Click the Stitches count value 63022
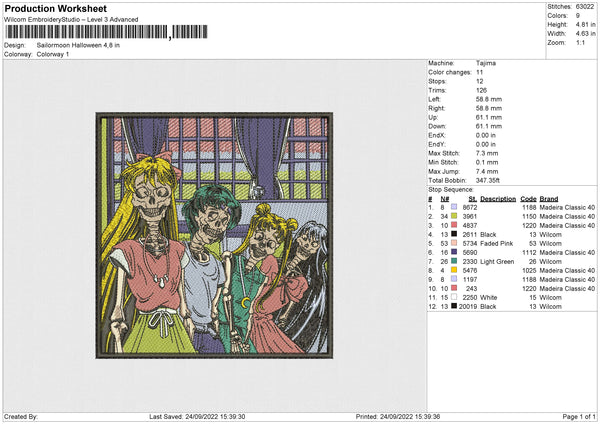The image size is (600, 424). (583, 6)
